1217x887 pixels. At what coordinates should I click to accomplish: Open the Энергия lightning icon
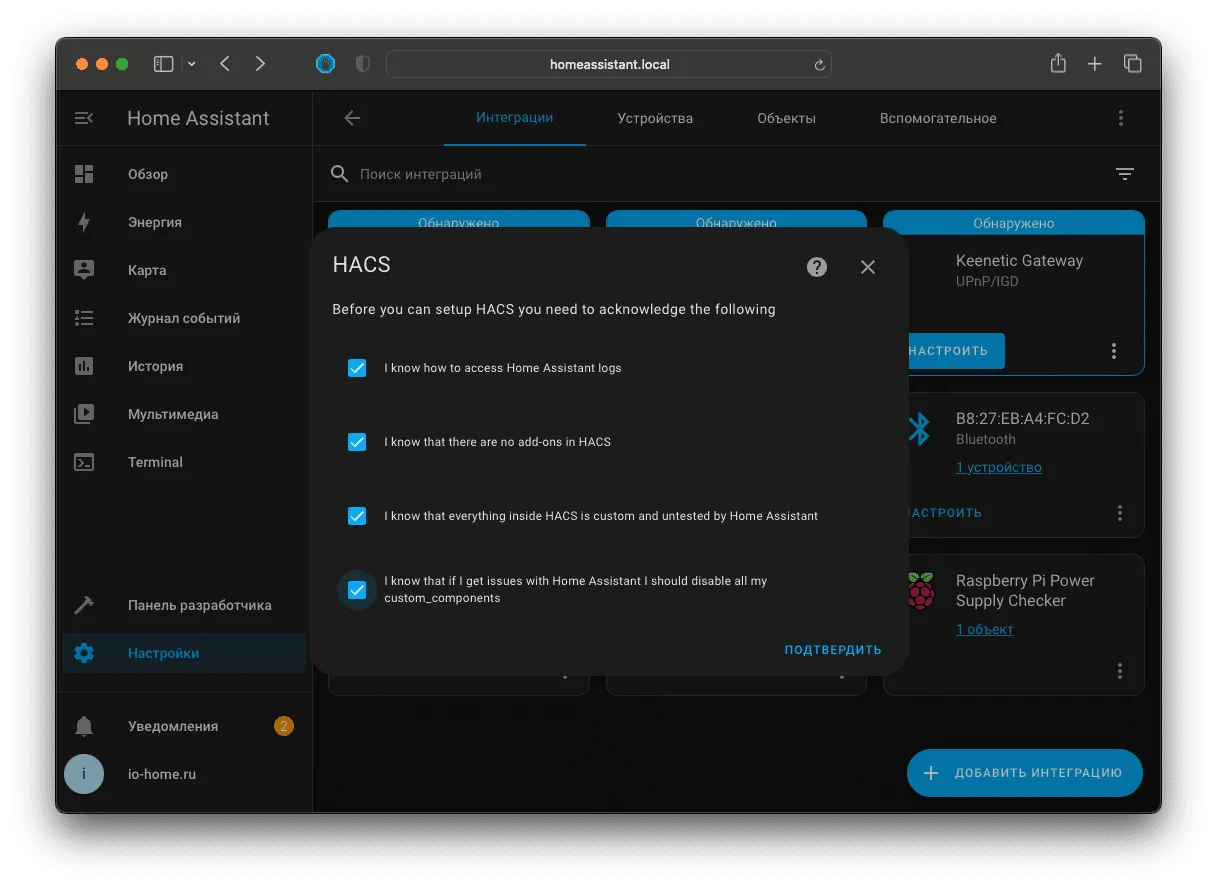point(84,222)
